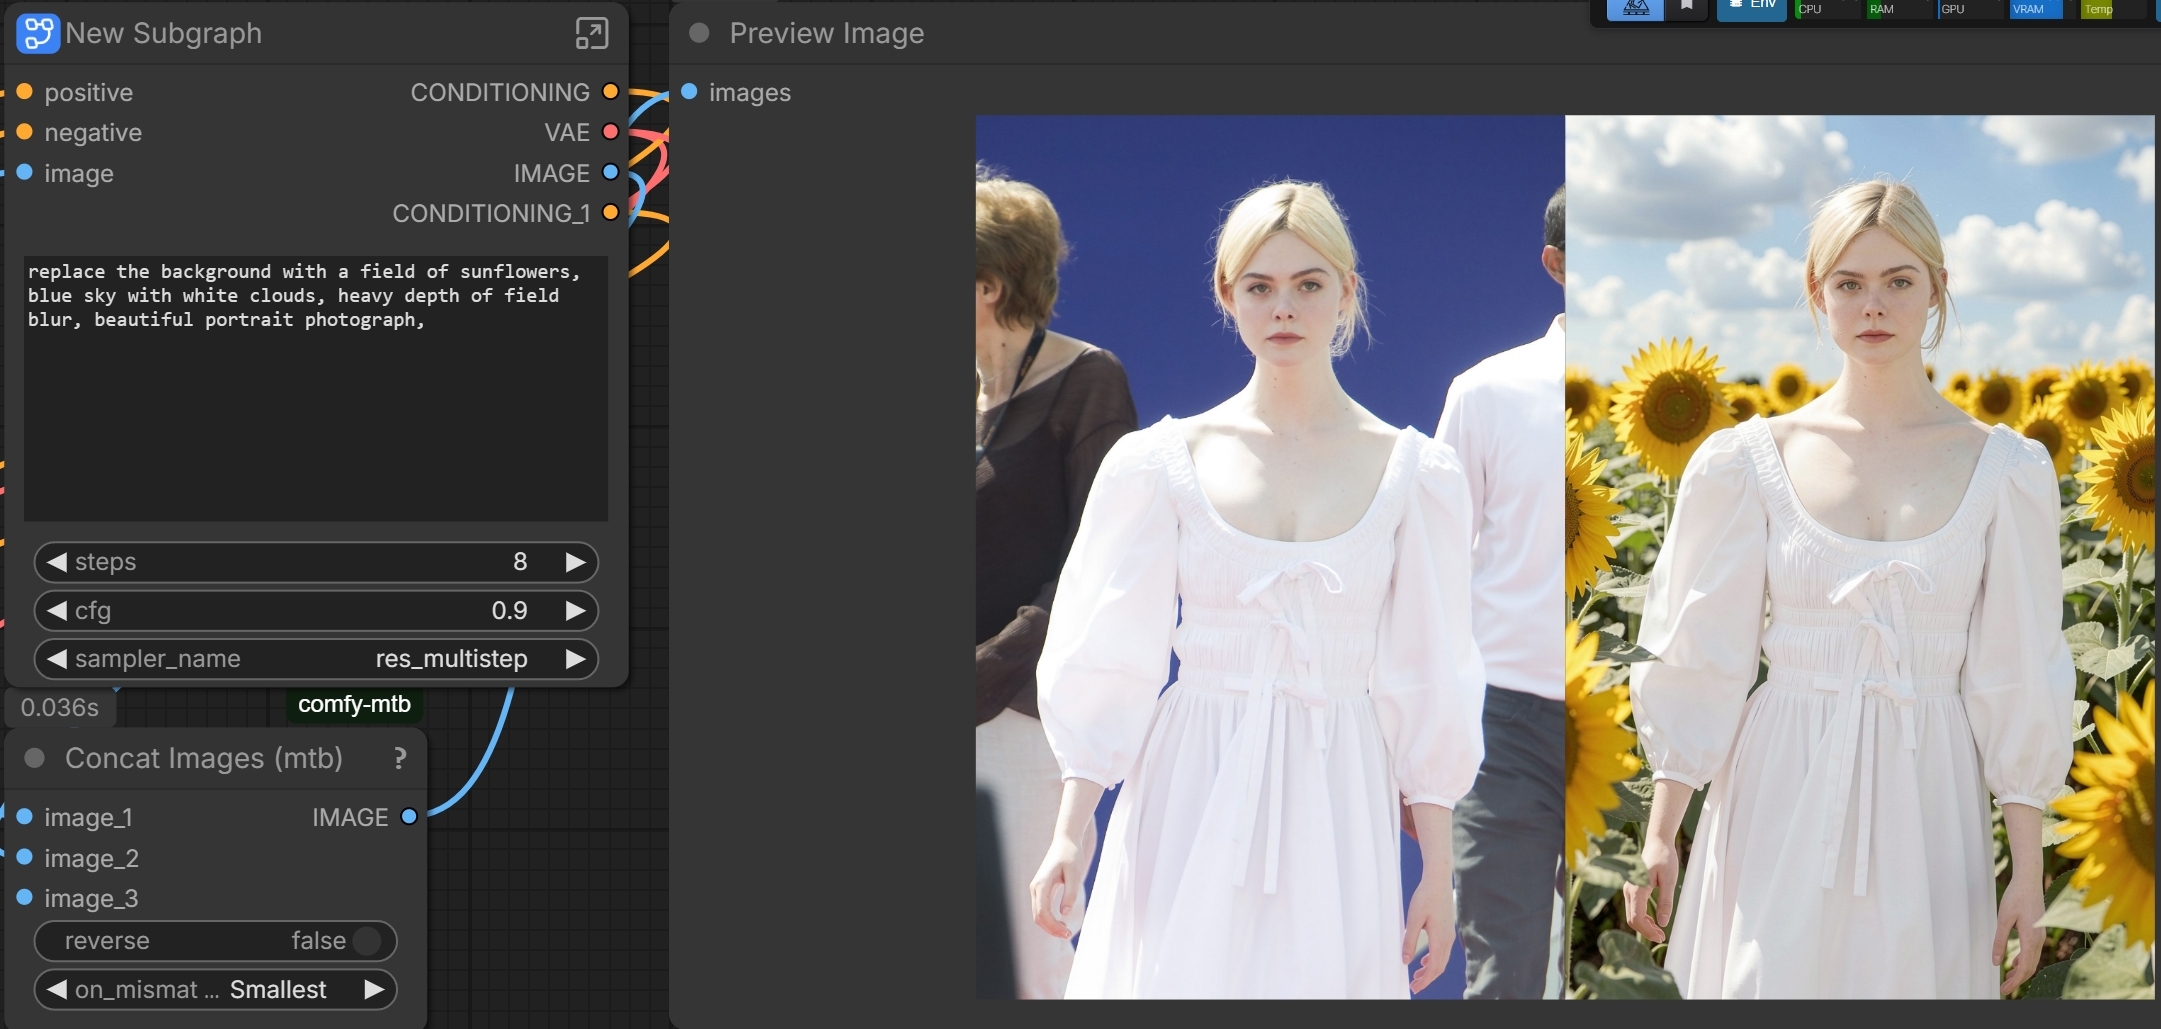Screen dimensions: 2161x1029
Task: Click the CPU usage monitor
Action: coord(1828,9)
